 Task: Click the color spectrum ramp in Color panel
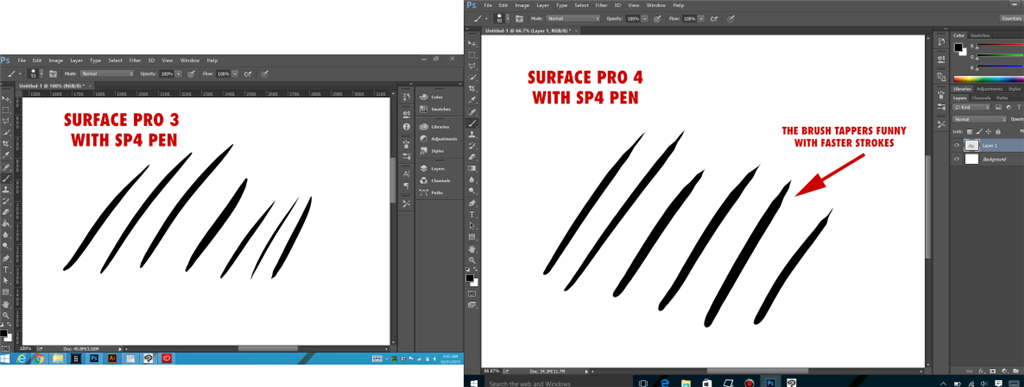pos(989,78)
